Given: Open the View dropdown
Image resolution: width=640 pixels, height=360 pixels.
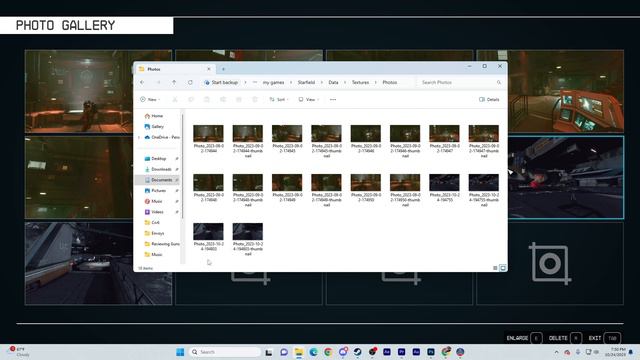Looking at the screenshot, I should 309,100.
